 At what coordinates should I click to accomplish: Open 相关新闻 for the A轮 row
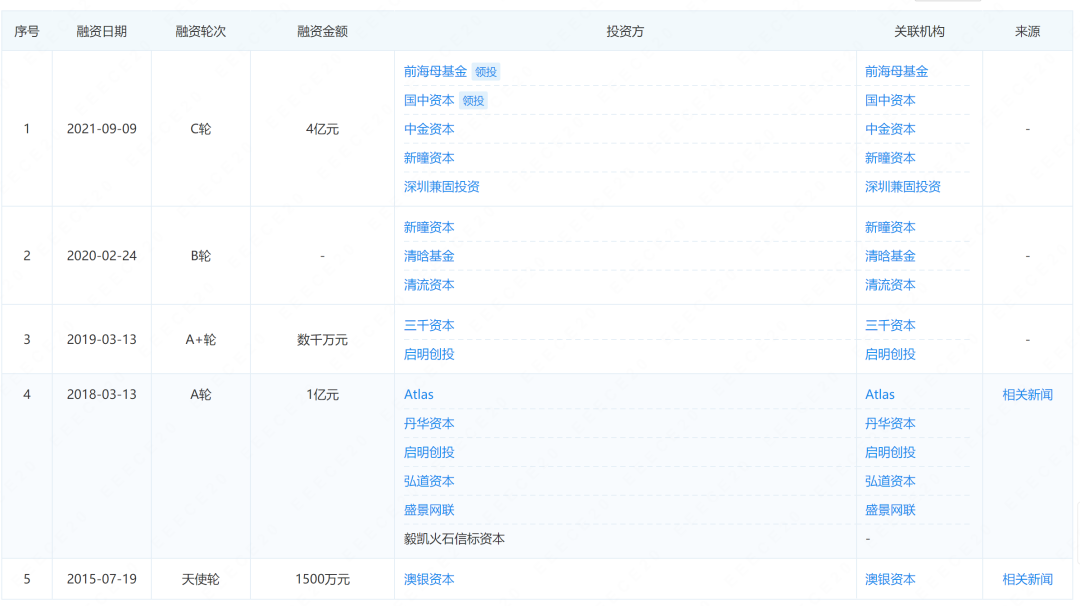click(1027, 395)
